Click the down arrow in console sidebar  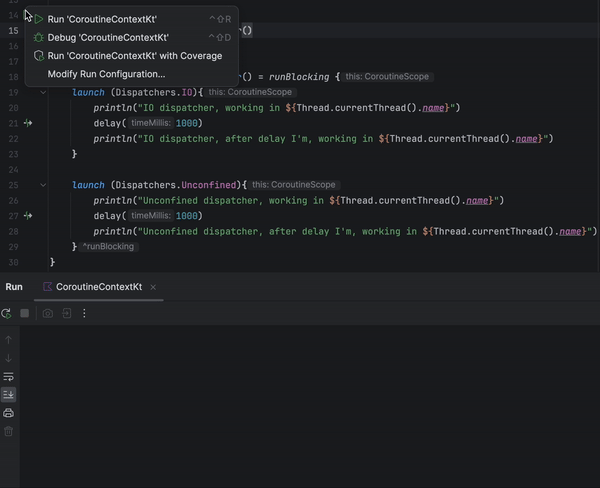[x=9, y=358]
